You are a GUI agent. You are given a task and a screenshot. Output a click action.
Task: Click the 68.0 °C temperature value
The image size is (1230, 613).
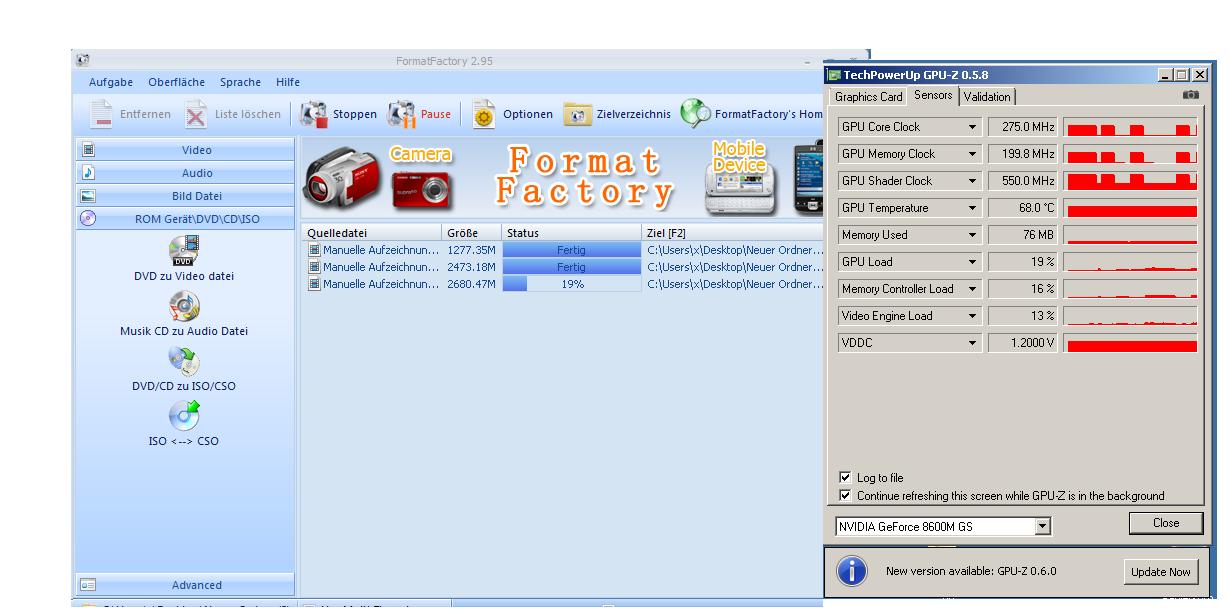click(x=1023, y=208)
